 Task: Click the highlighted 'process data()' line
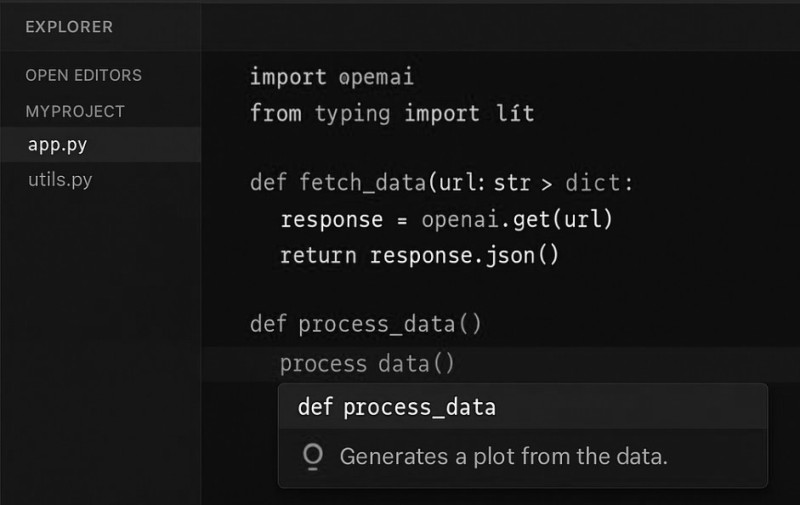367,364
